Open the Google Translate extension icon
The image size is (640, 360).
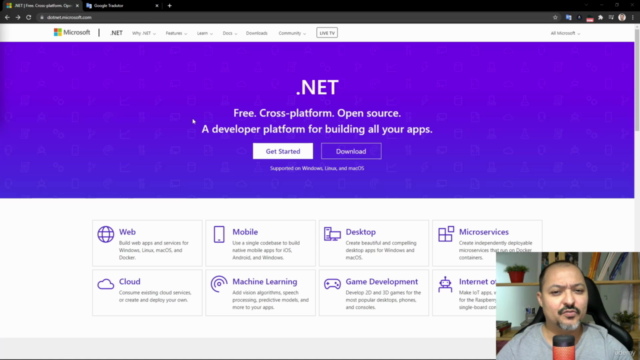(x=568, y=17)
